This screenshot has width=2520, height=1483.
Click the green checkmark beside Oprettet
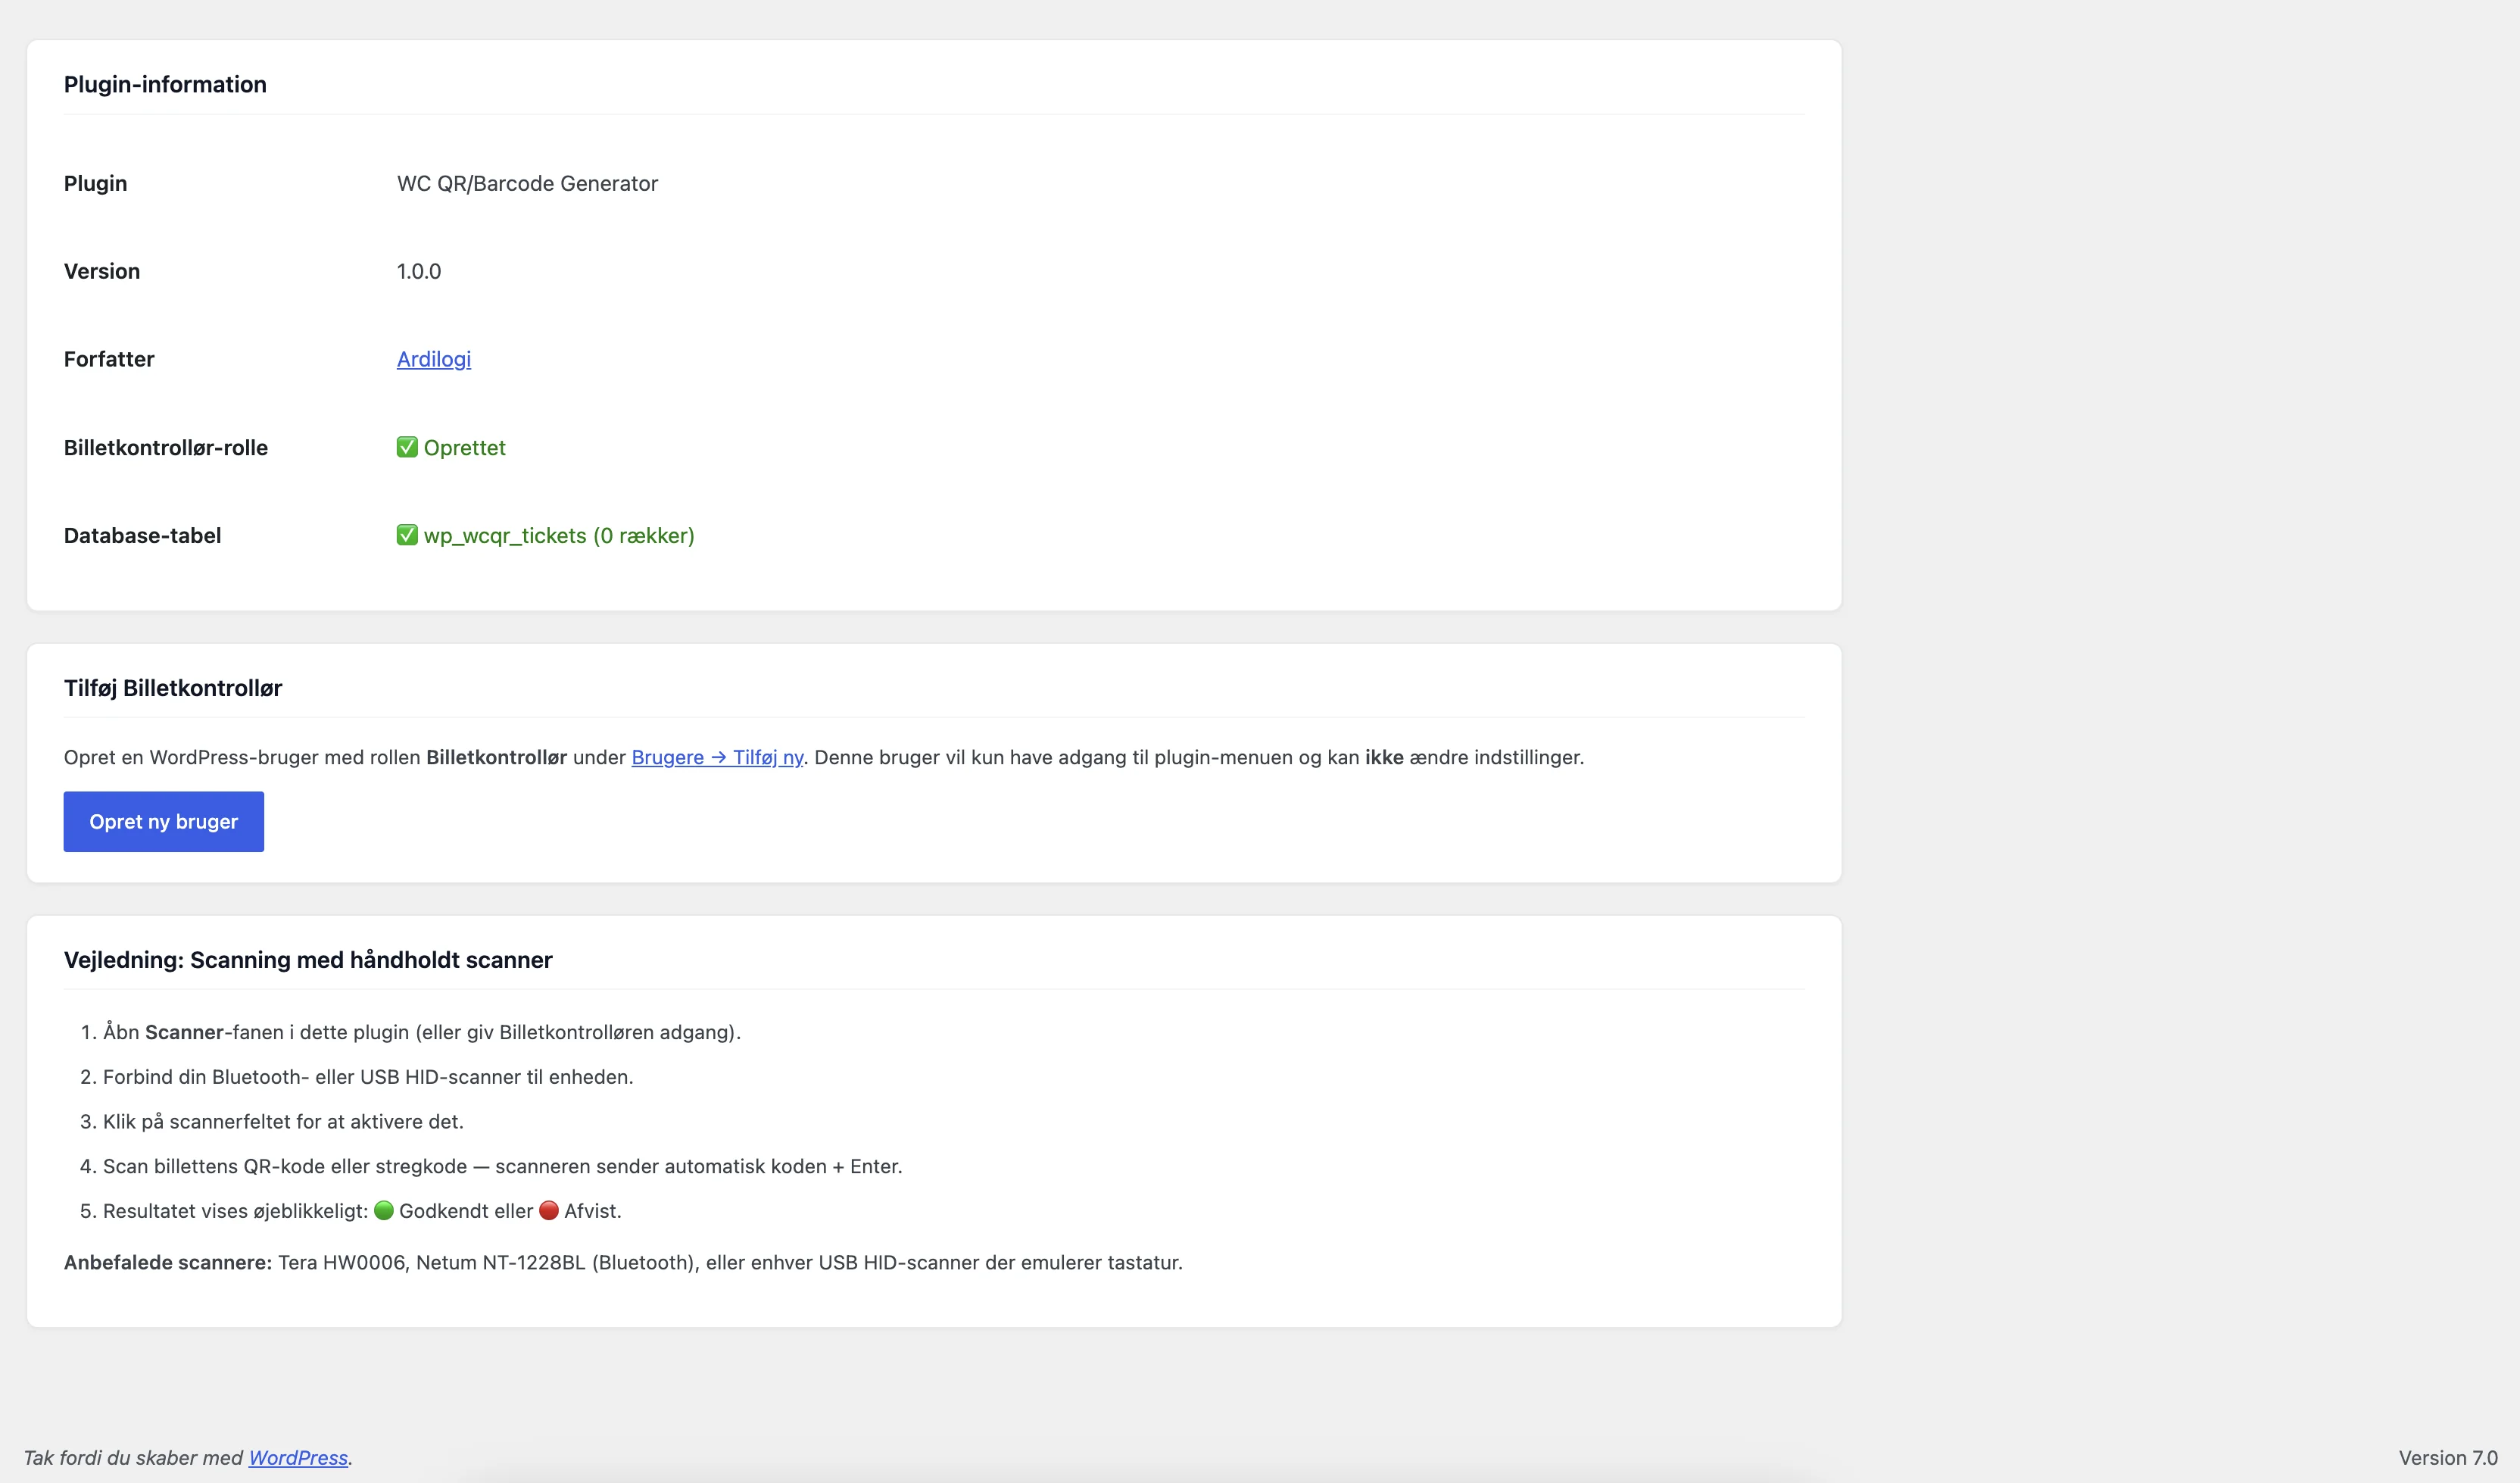[407, 447]
